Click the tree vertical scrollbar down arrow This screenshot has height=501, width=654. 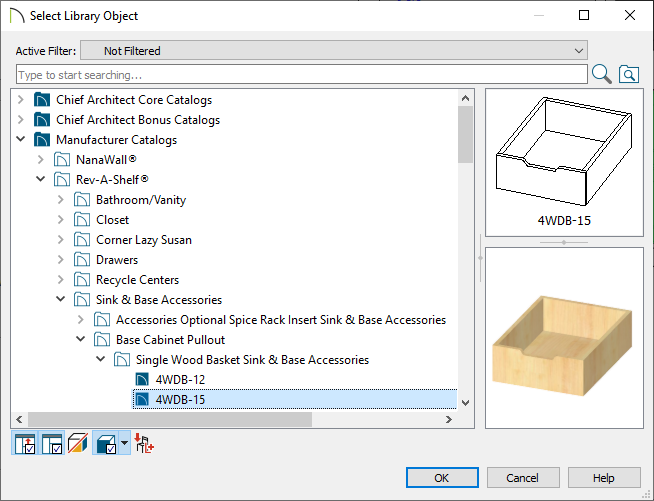coord(465,403)
